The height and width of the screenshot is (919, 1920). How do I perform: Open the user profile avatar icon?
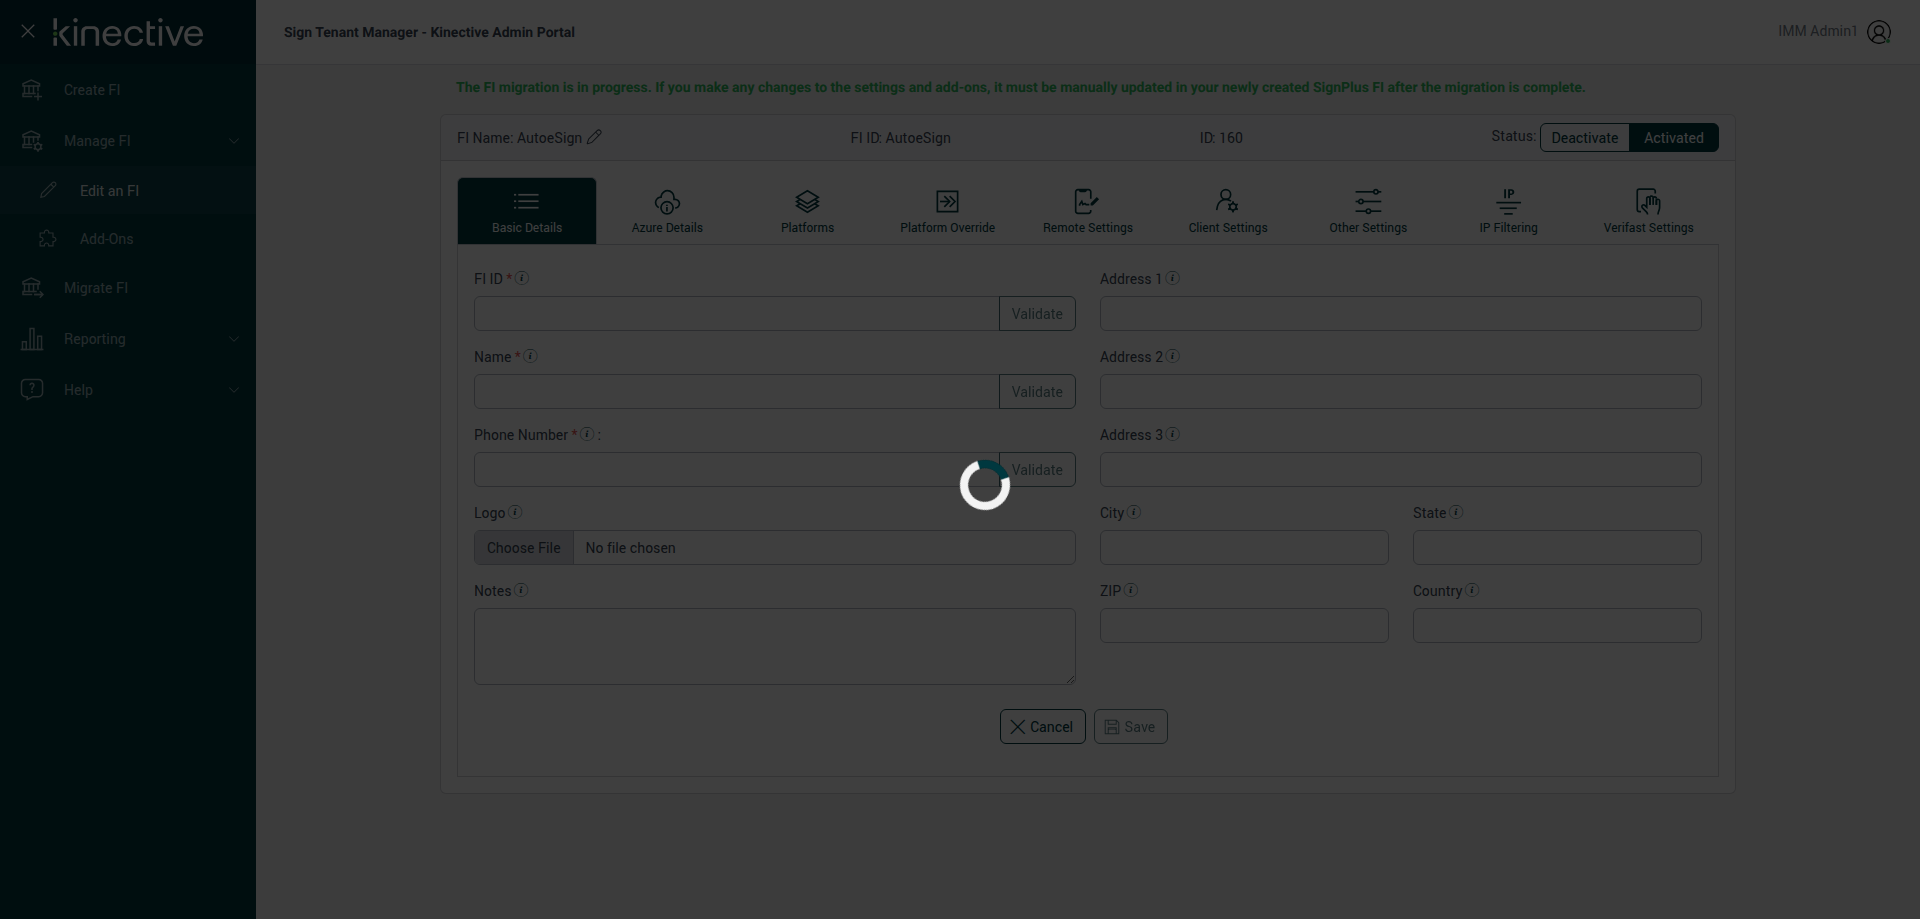tap(1879, 32)
